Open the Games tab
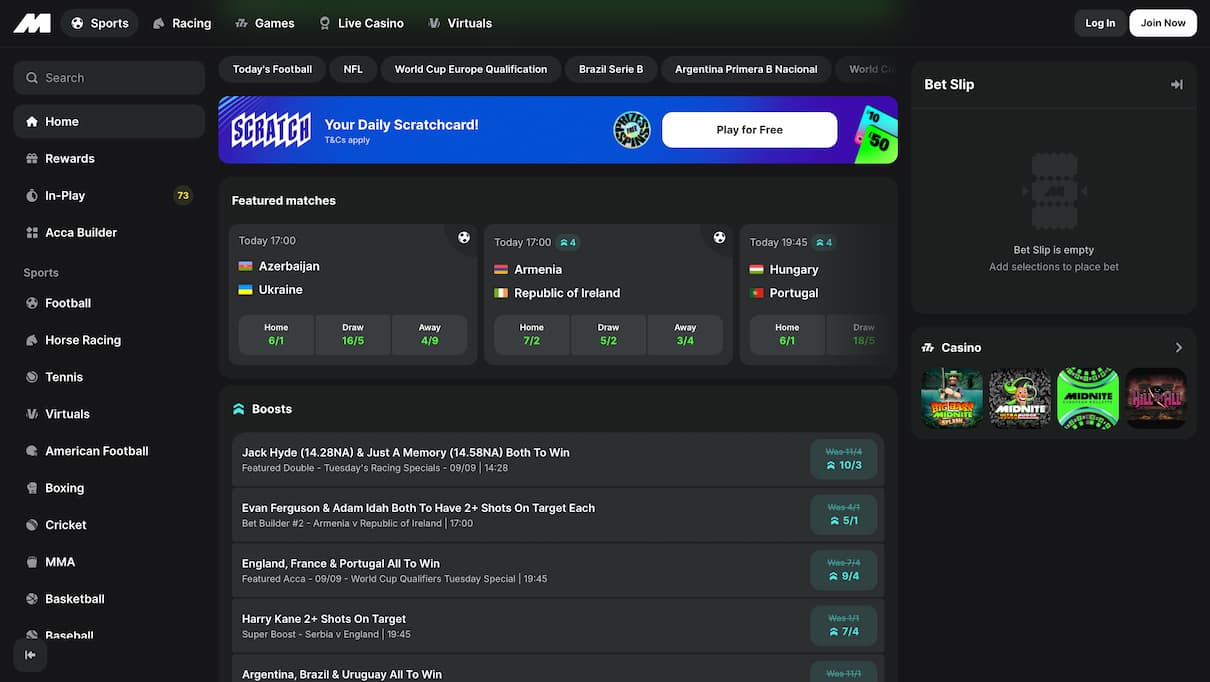The image size is (1210, 682). 265,23
